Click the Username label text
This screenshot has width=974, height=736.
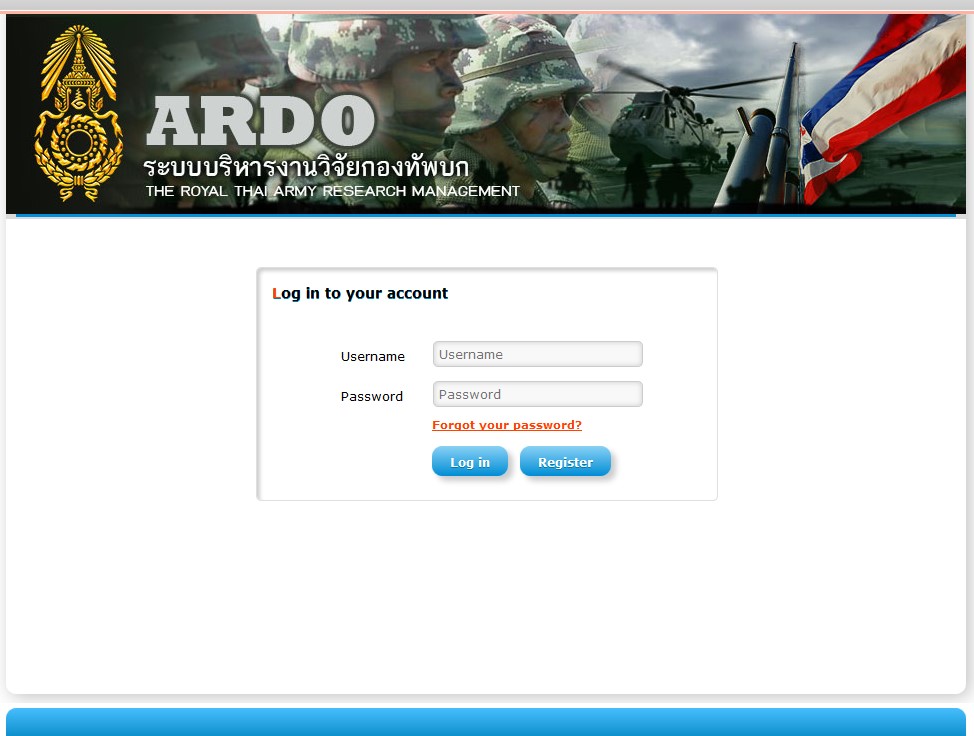[373, 357]
